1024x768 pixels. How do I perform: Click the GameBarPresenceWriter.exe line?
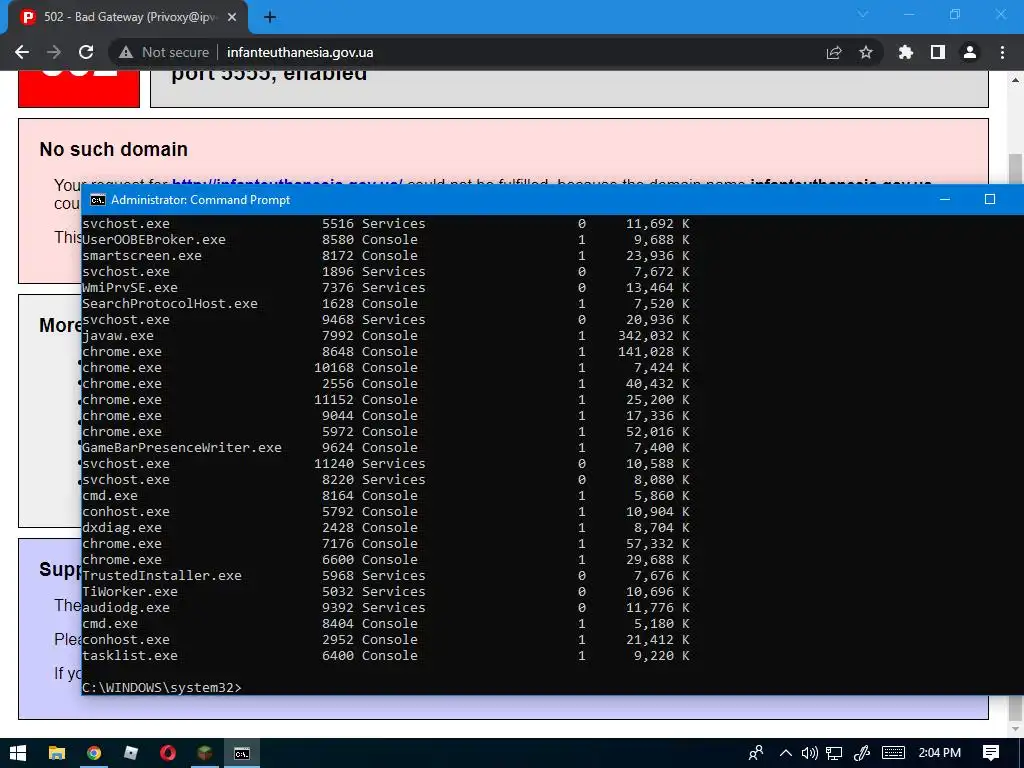(385, 447)
